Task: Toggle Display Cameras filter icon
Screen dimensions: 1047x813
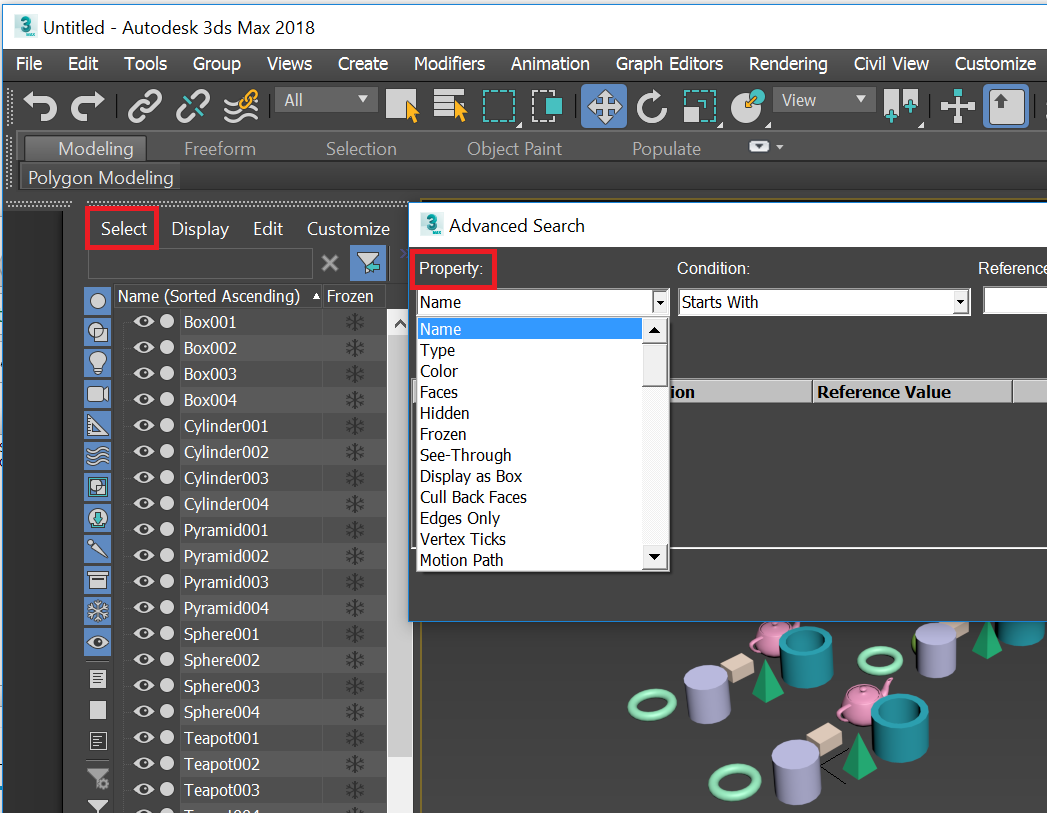Action: [x=97, y=394]
